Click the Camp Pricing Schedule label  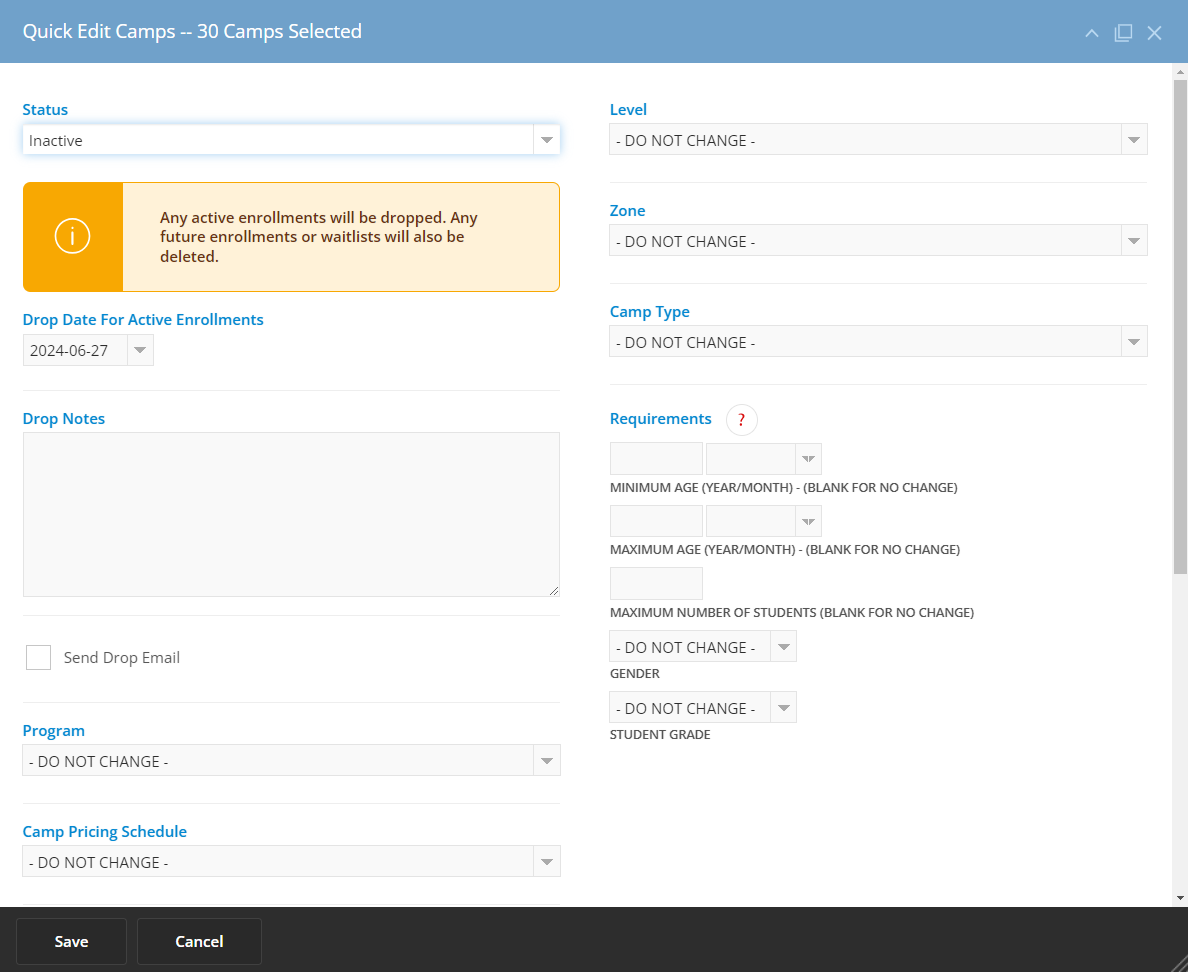click(x=105, y=831)
